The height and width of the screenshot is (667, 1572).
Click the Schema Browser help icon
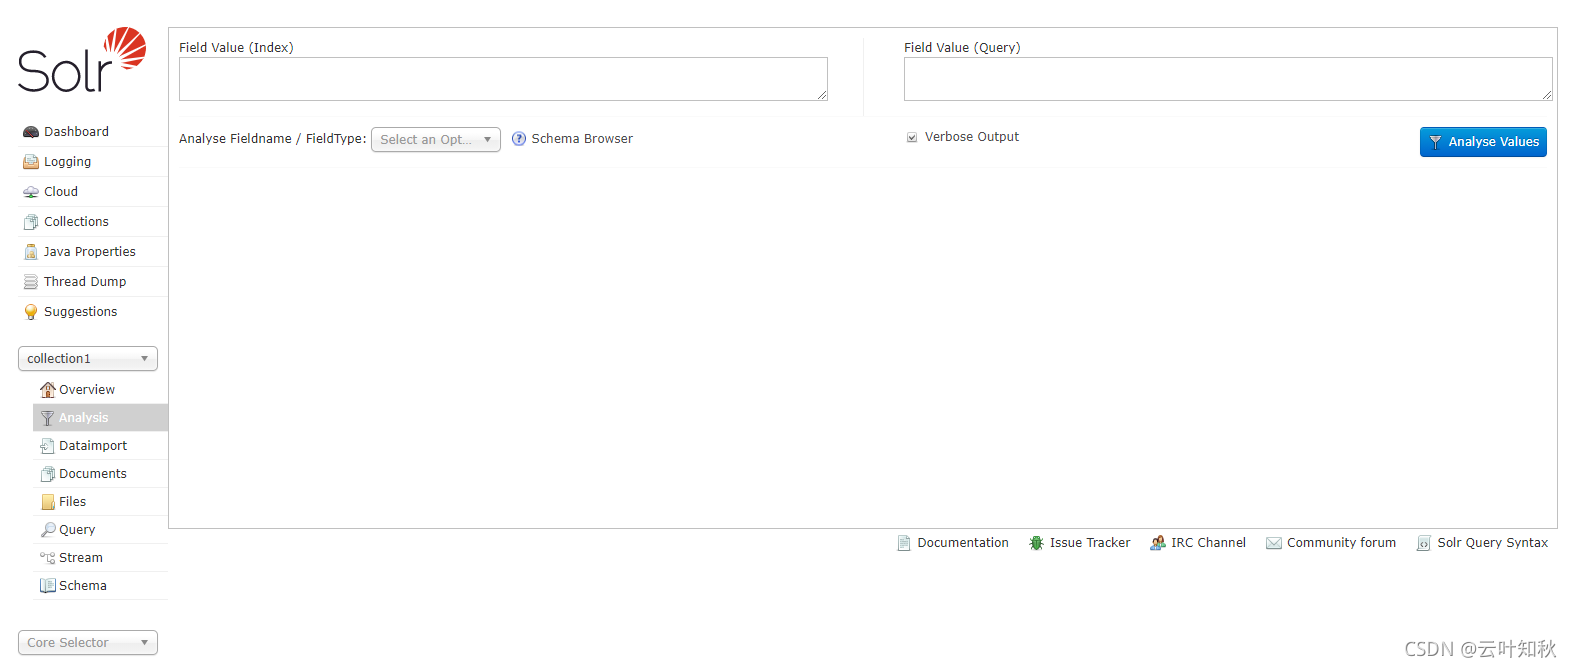519,139
